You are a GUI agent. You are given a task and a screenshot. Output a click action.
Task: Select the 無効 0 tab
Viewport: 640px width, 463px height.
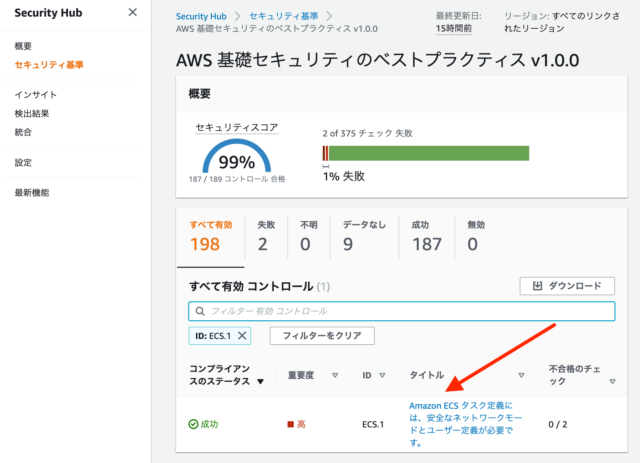pos(476,237)
